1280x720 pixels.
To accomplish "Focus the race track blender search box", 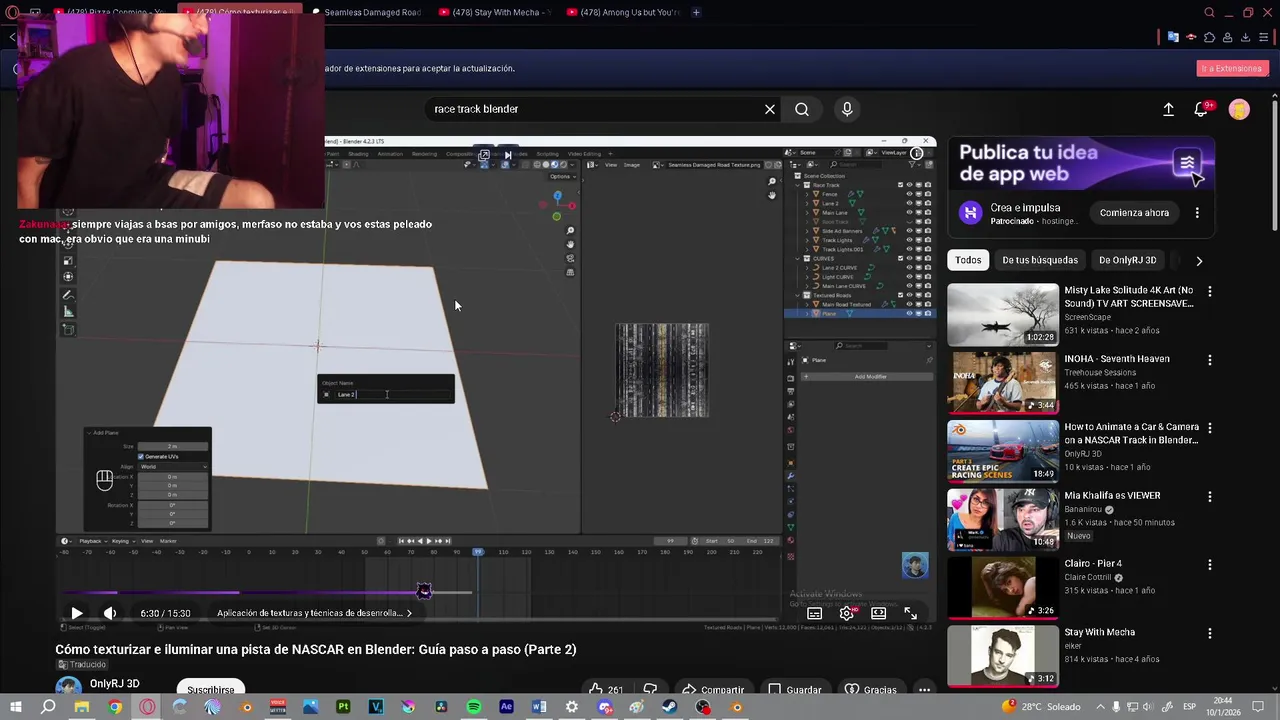I will (595, 109).
